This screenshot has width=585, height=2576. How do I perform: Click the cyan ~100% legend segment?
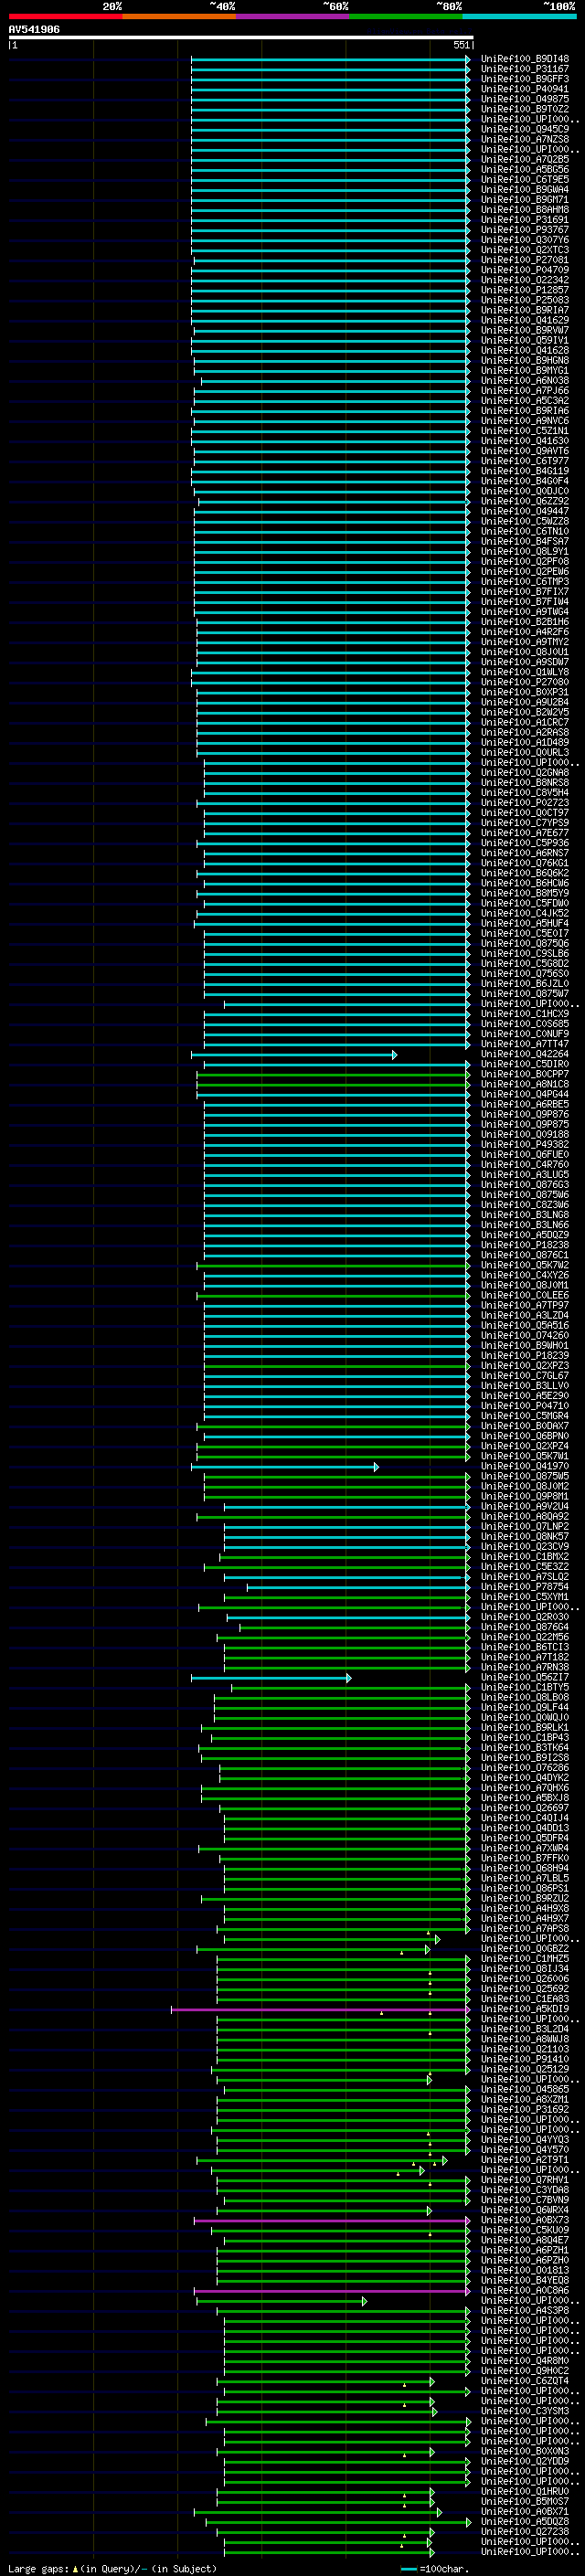tap(519, 16)
